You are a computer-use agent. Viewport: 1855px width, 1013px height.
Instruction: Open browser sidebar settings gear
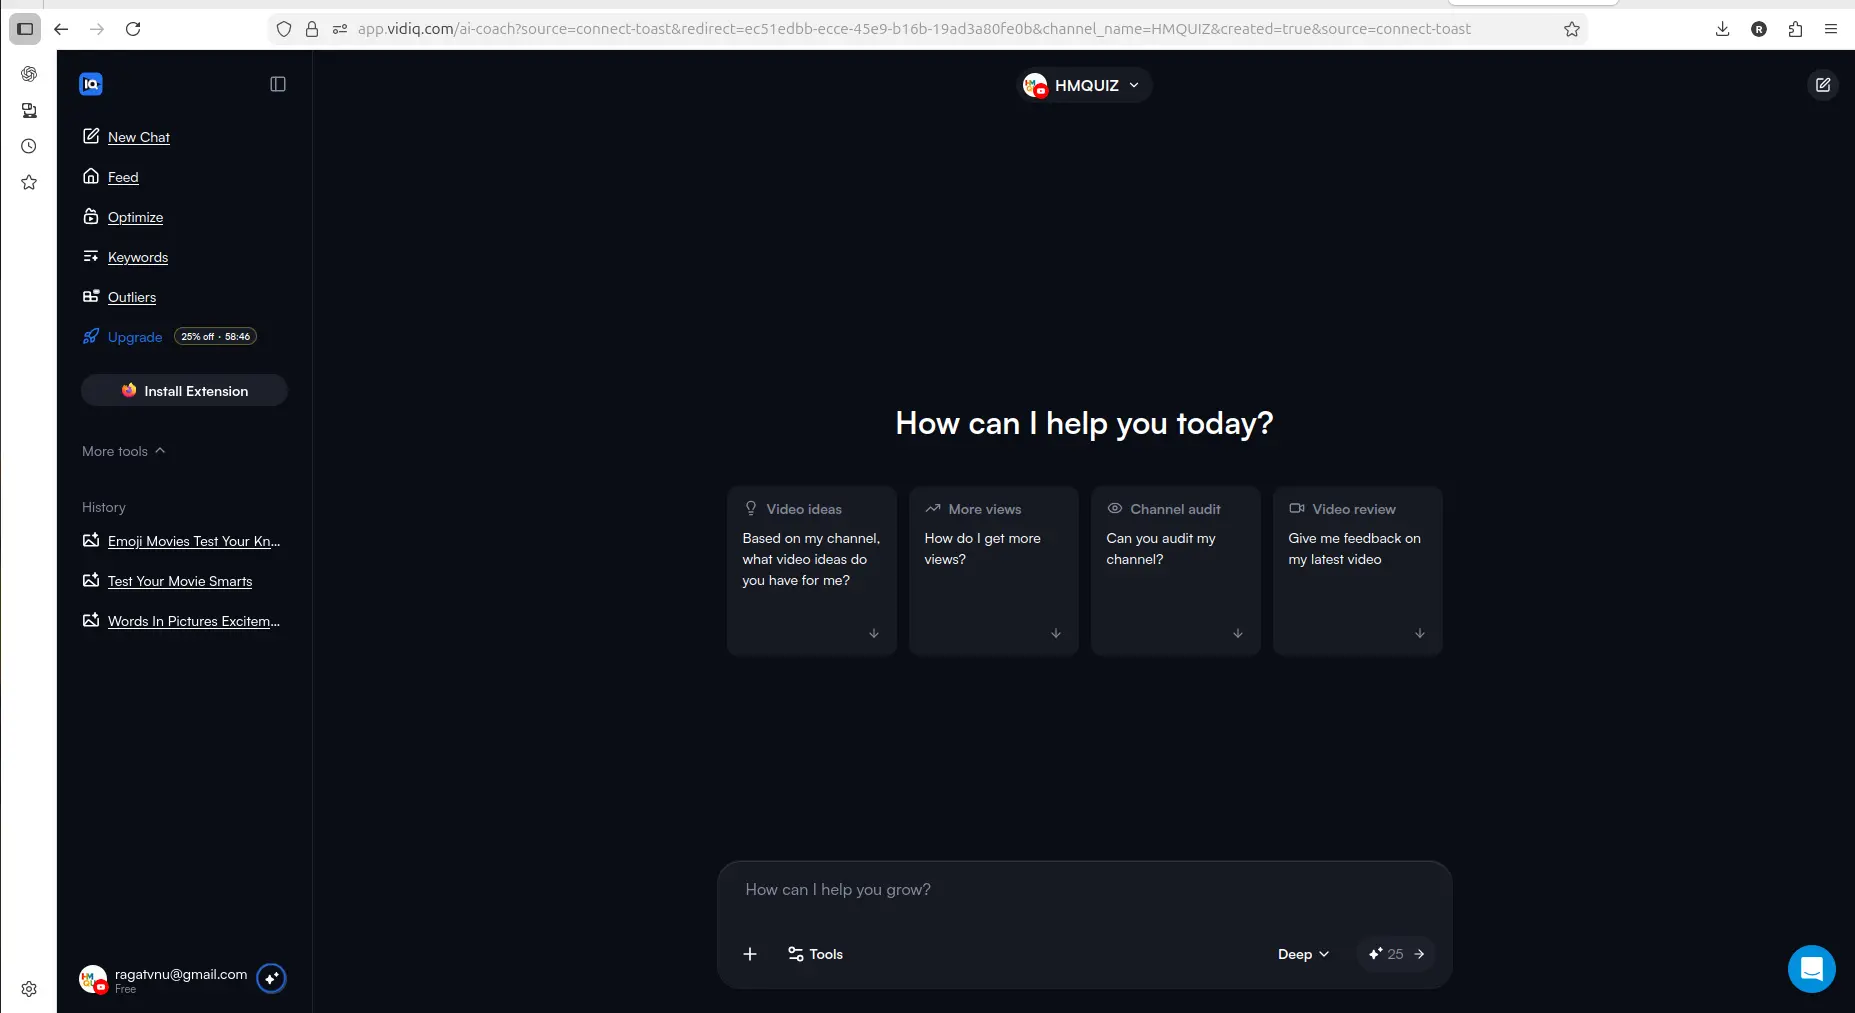tap(29, 989)
